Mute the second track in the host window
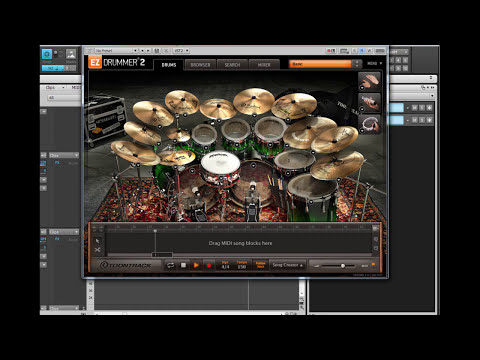This screenshot has height=360, width=480. pos(414,120)
